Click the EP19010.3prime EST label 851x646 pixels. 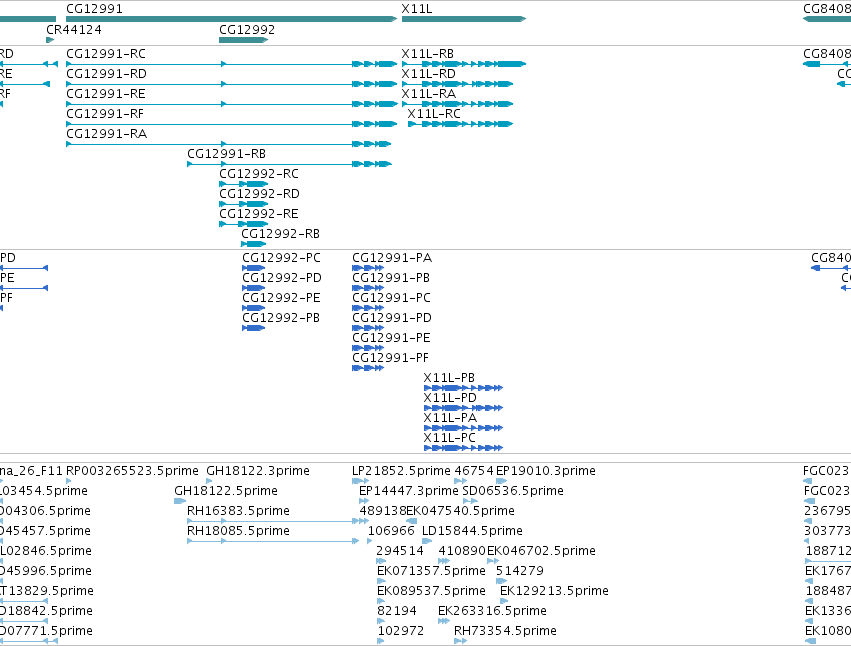tap(546, 471)
